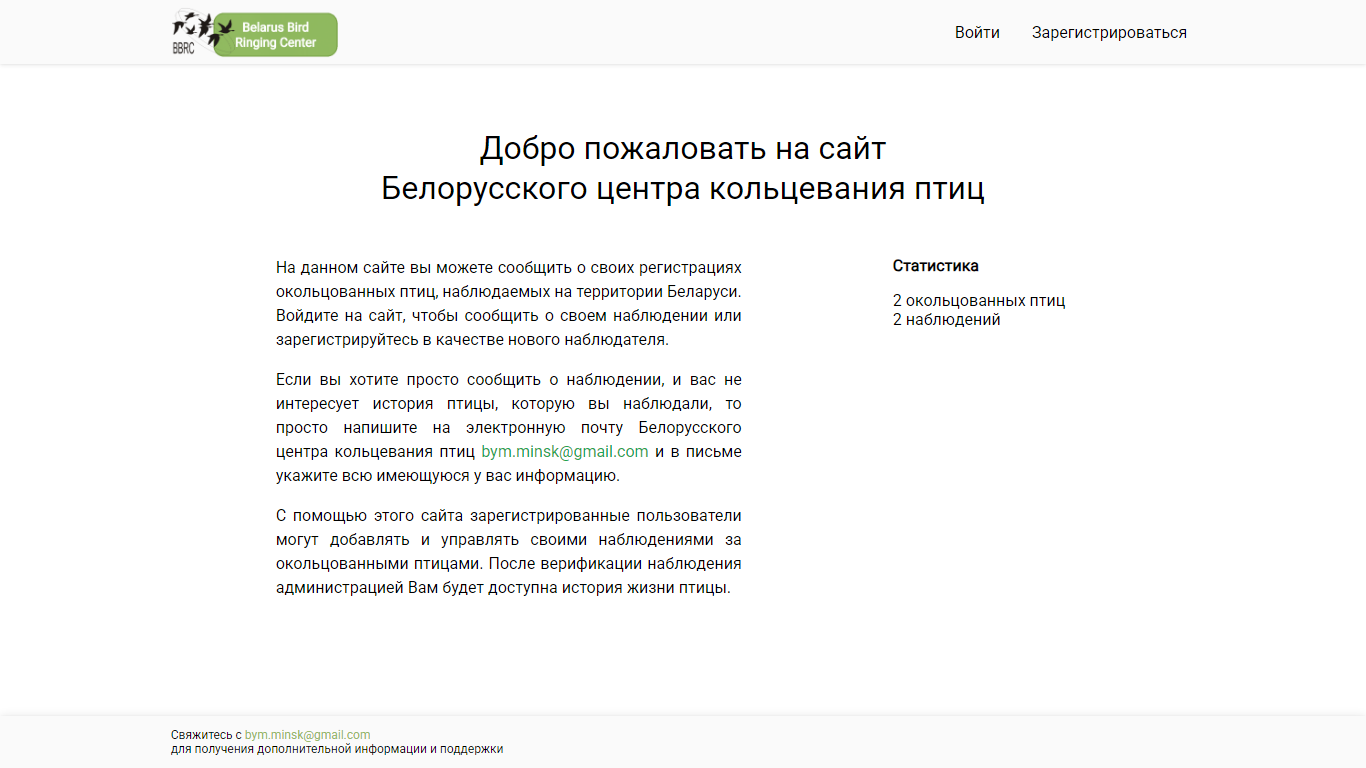The width and height of the screenshot is (1366, 768).
Task: Click the 'Добро пожаловать на сайт' heading line
Action: tap(683, 148)
